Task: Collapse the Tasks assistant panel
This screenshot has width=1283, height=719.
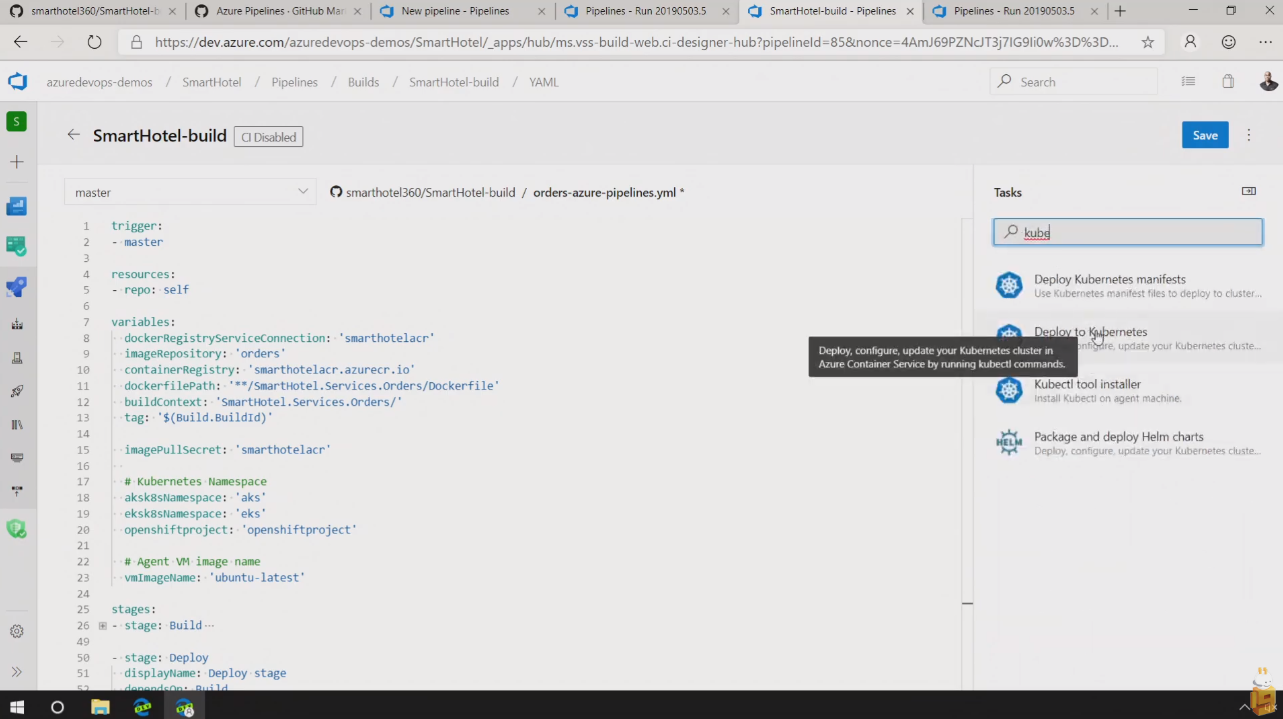Action: [1248, 191]
